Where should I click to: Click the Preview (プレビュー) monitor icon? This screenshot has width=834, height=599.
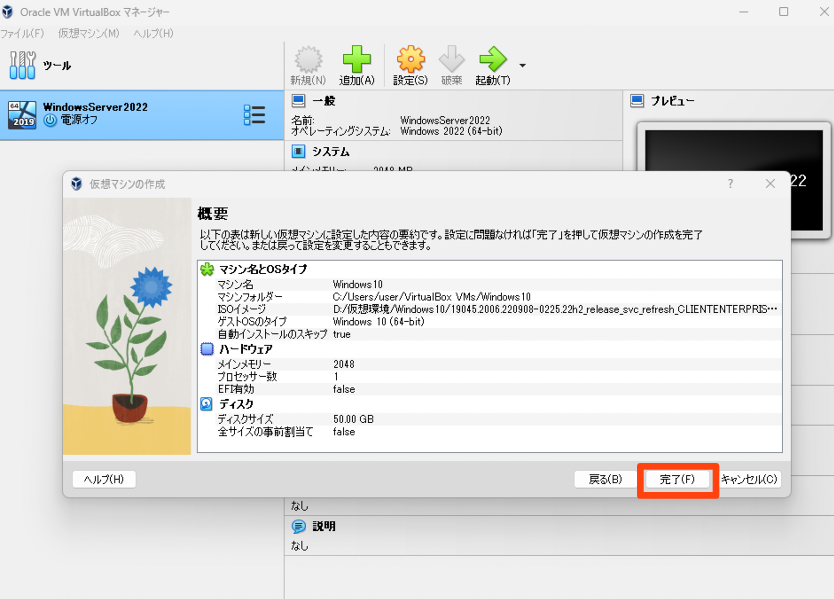(x=637, y=101)
